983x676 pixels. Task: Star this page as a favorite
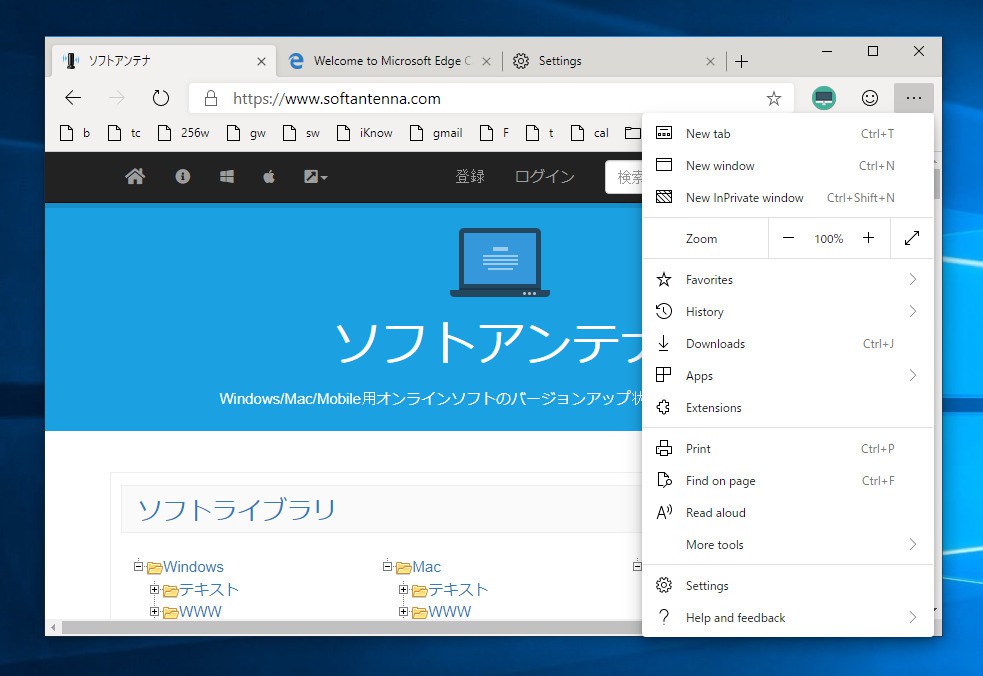(x=773, y=98)
